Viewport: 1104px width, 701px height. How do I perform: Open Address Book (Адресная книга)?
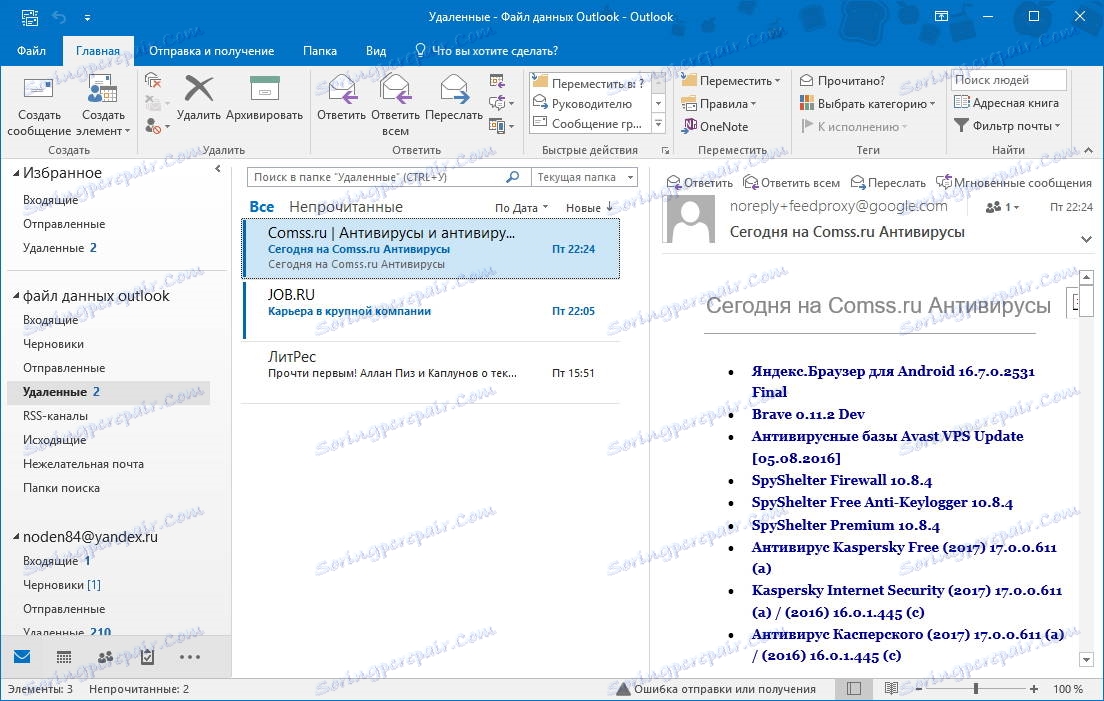click(1007, 103)
